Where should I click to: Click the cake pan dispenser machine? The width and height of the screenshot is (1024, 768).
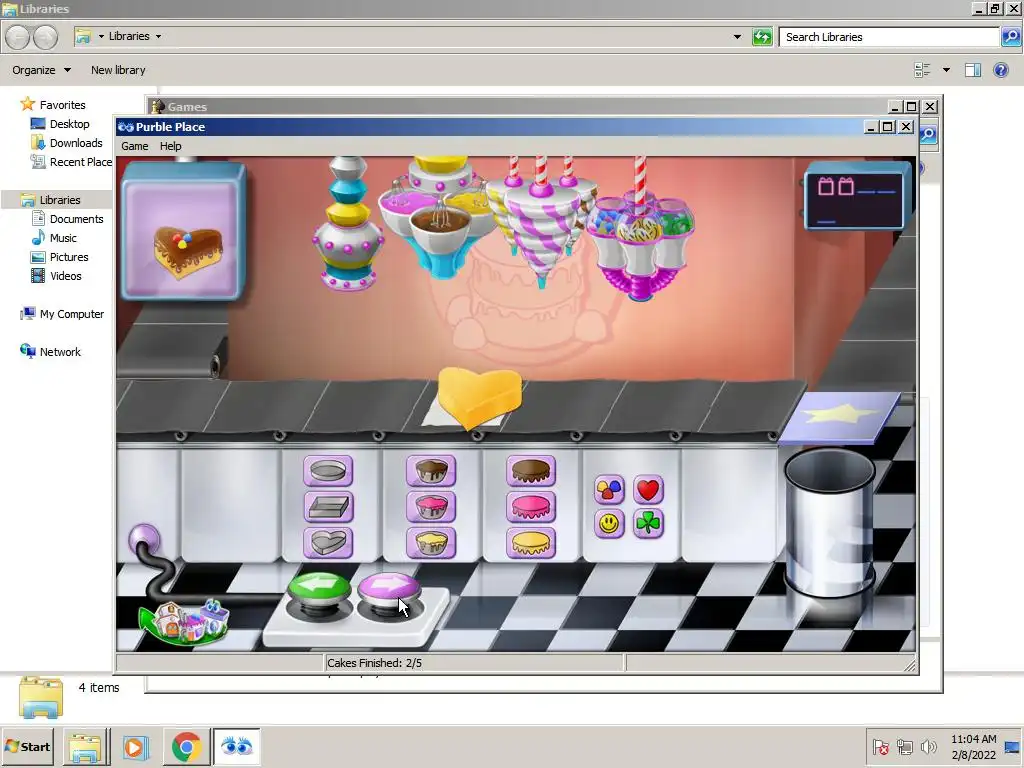pos(348,223)
